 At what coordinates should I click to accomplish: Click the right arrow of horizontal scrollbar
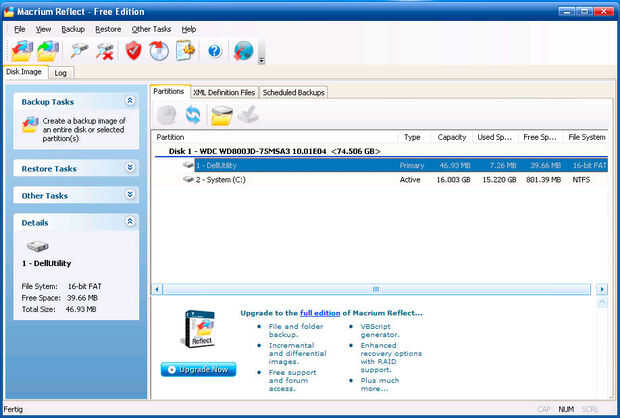click(x=602, y=289)
